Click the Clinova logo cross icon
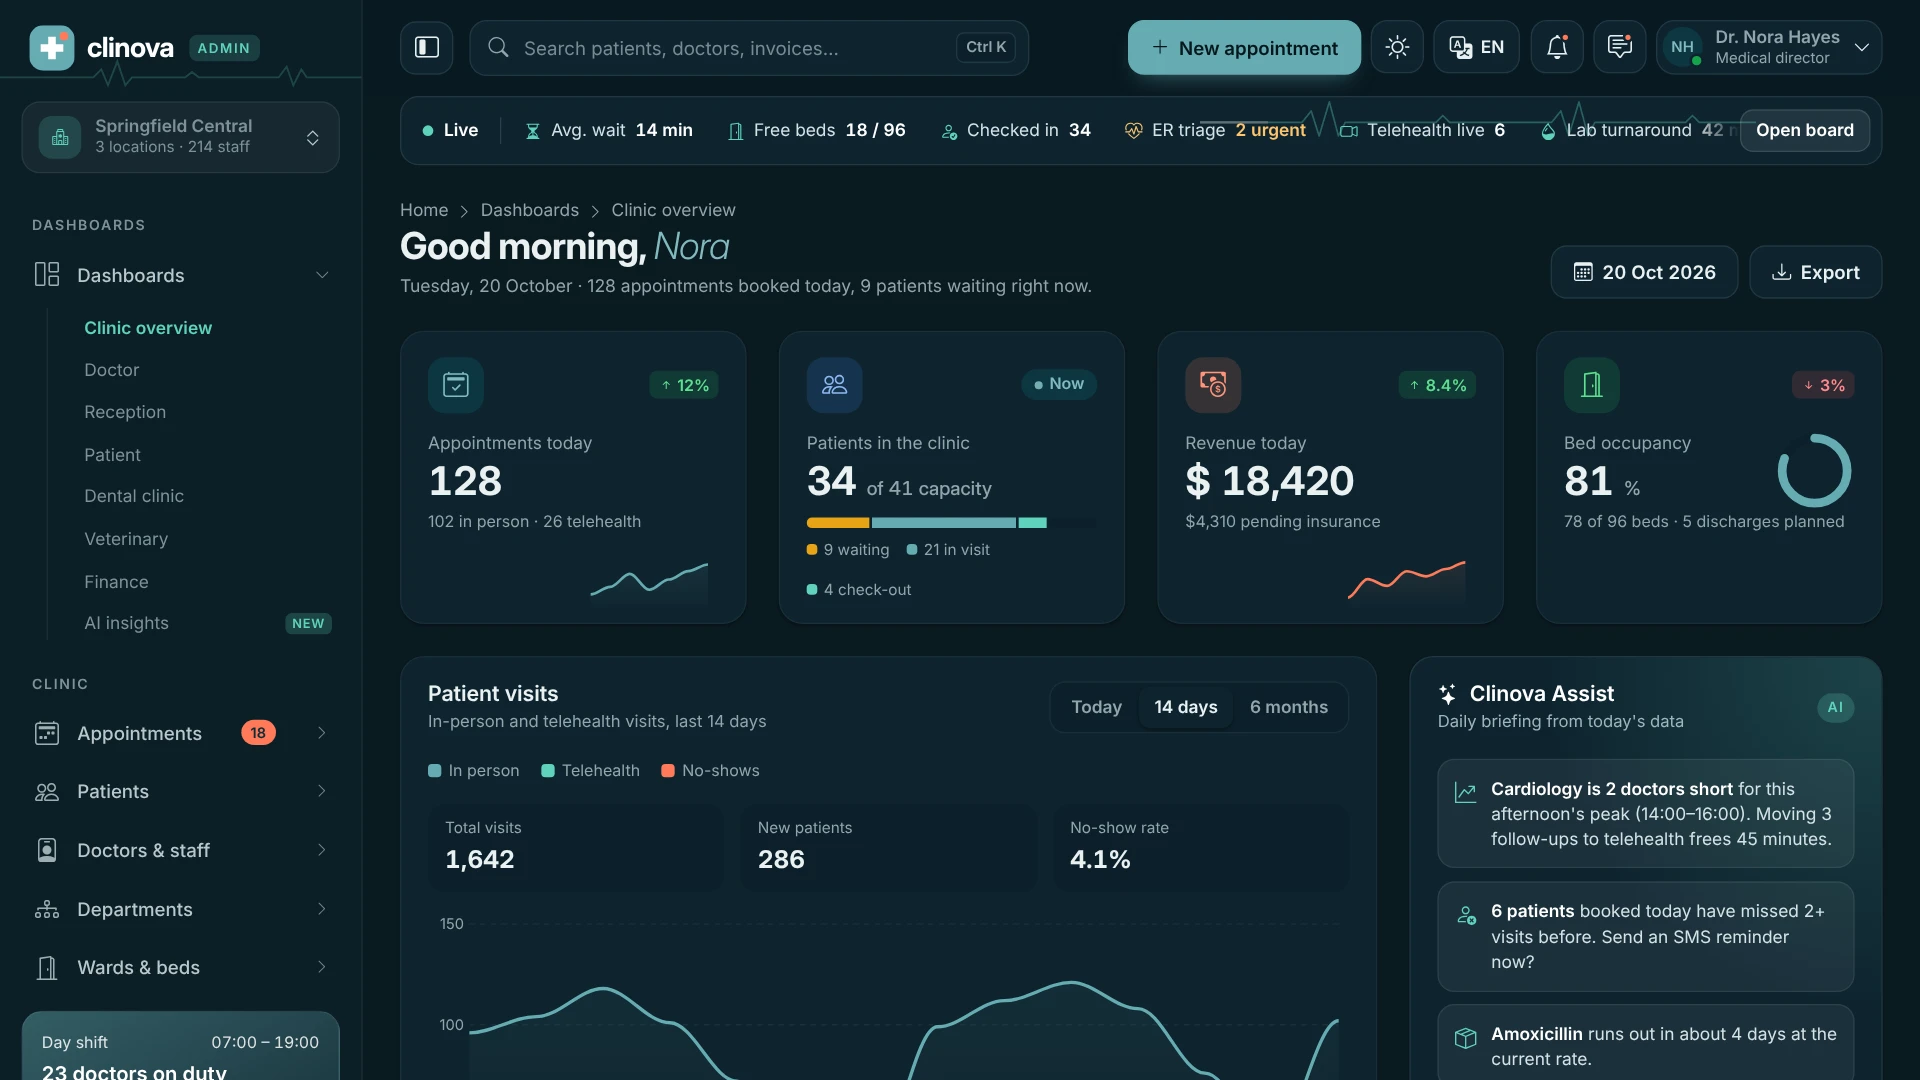Screen dimensions: 1920x1080 (x=52, y=47)
